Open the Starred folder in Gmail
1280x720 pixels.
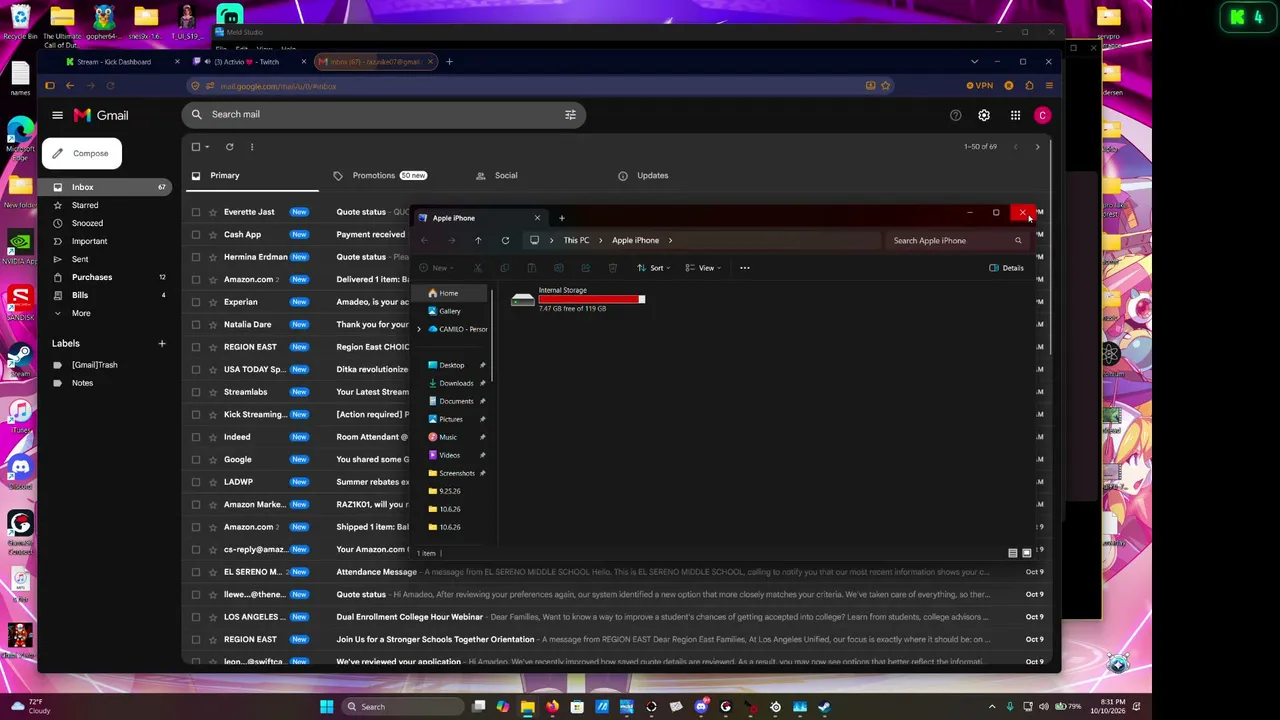tap(85, 205)
